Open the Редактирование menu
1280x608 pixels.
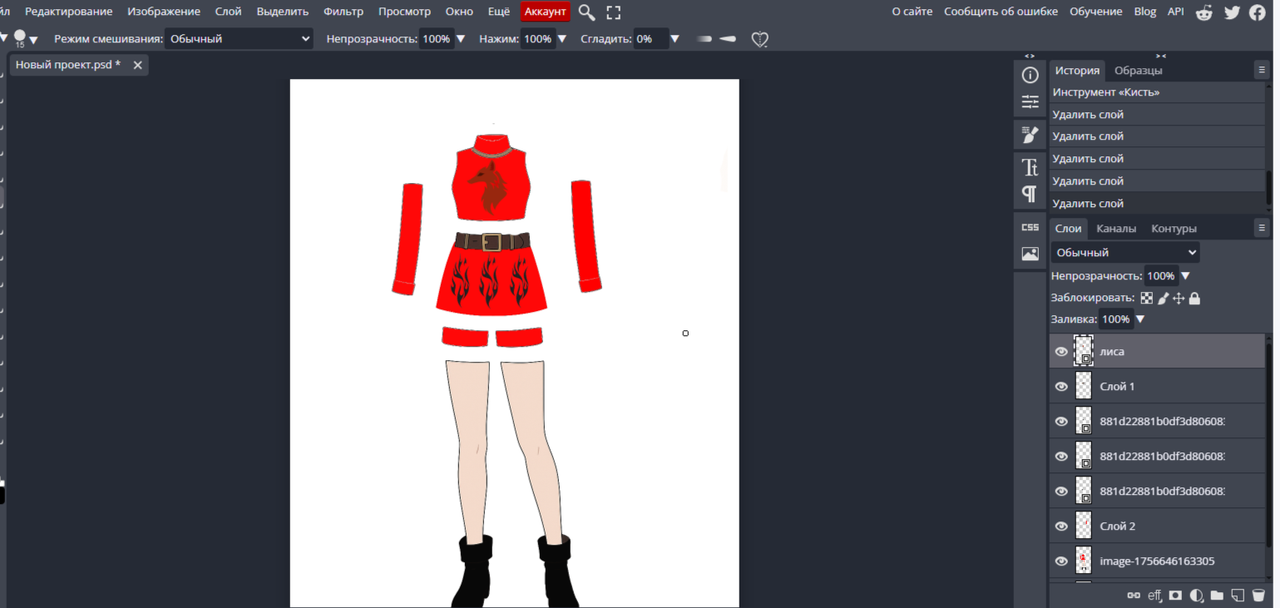[x=69, y=12]
